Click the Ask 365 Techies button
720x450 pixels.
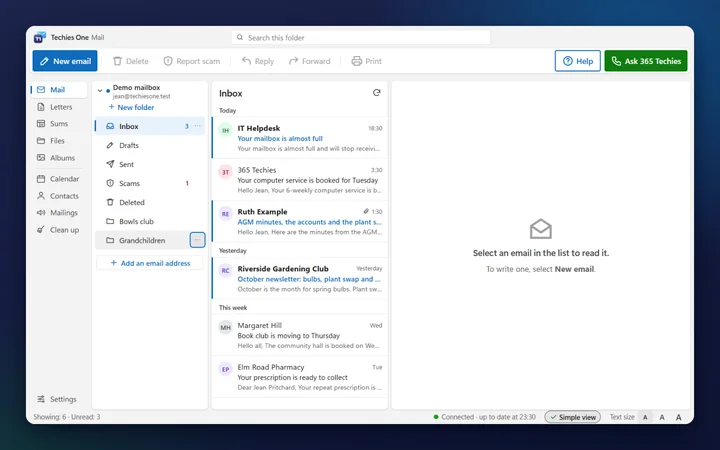(646, 61)
